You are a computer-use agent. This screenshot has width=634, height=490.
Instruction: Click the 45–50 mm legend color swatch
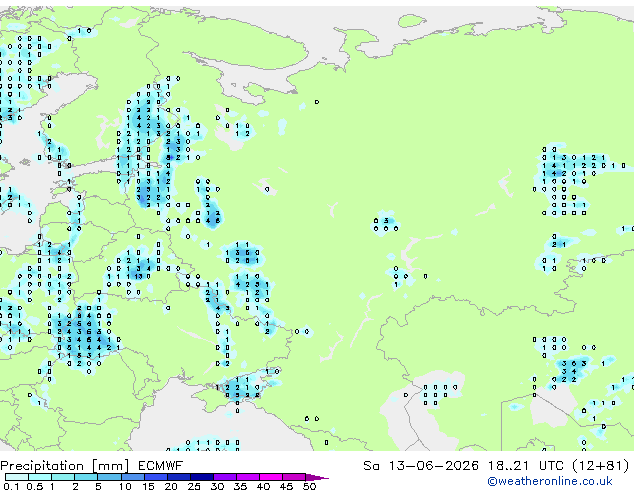[x=294, y=477]
